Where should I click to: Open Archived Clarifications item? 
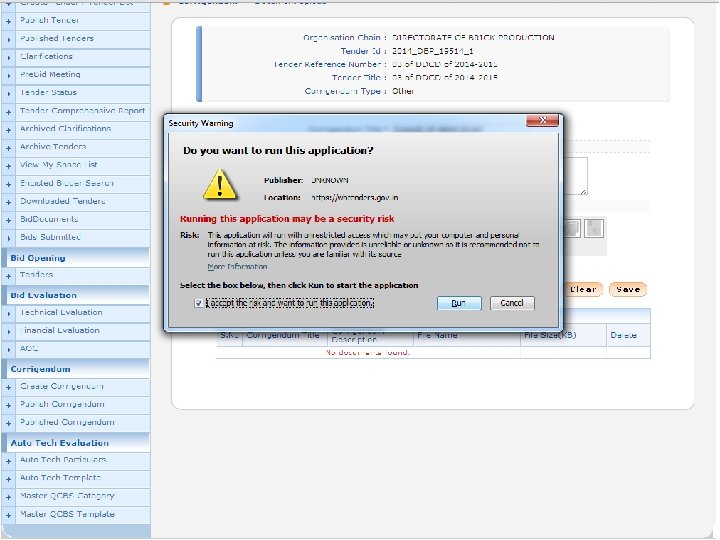[x=65, y=129]
